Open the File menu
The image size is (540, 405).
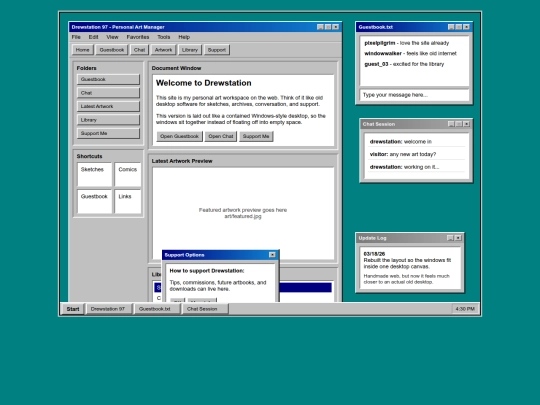(x=76, y=37)
